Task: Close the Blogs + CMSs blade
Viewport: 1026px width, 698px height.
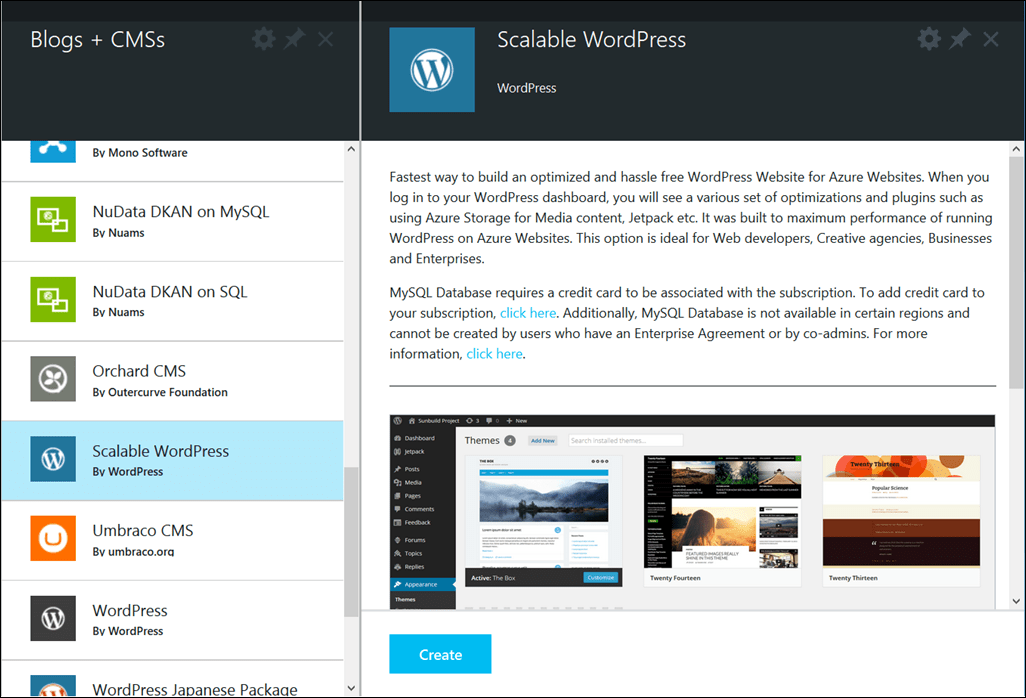Action: pyautogui.click(x=325, y=39)
